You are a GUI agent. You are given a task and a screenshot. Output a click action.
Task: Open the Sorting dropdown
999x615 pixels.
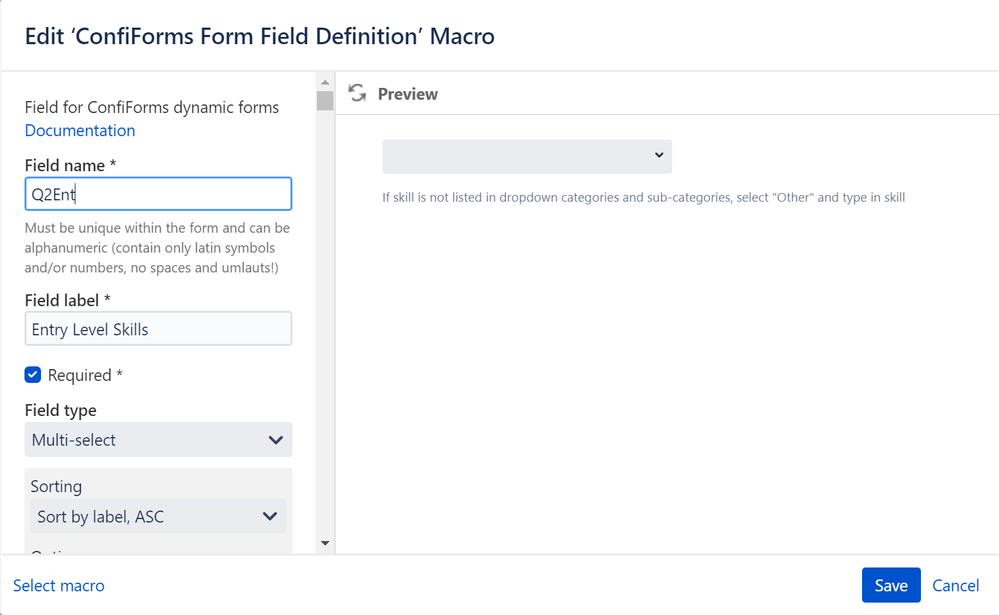click(x=158, y=516)
